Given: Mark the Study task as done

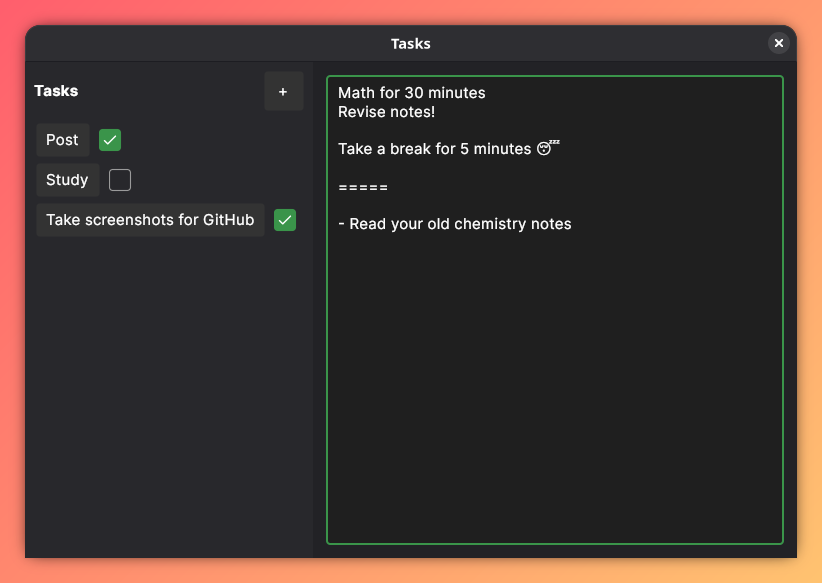Looking at the screenshot, I should click(x=120, y=180).
